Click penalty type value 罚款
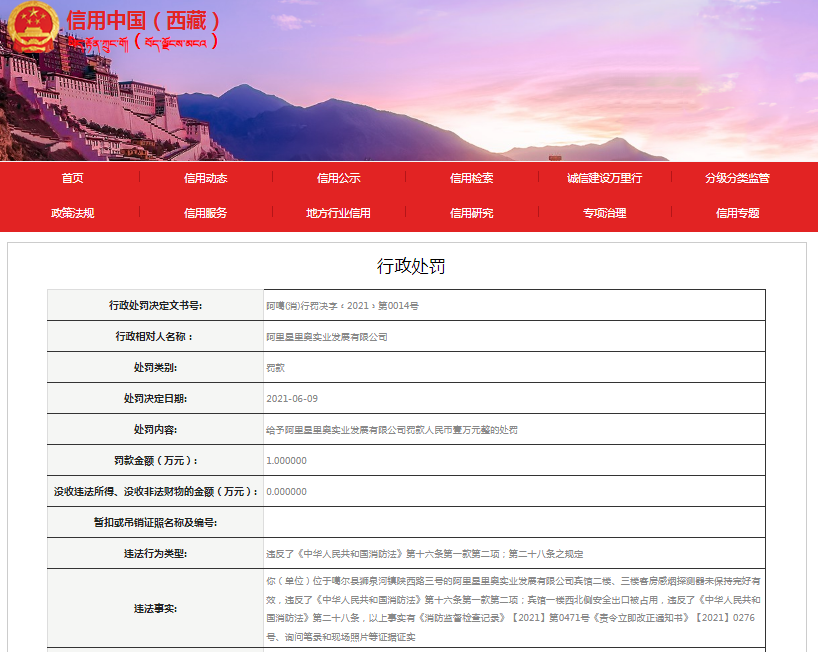This screenshot has width=818, height=652. click(275, 368)
